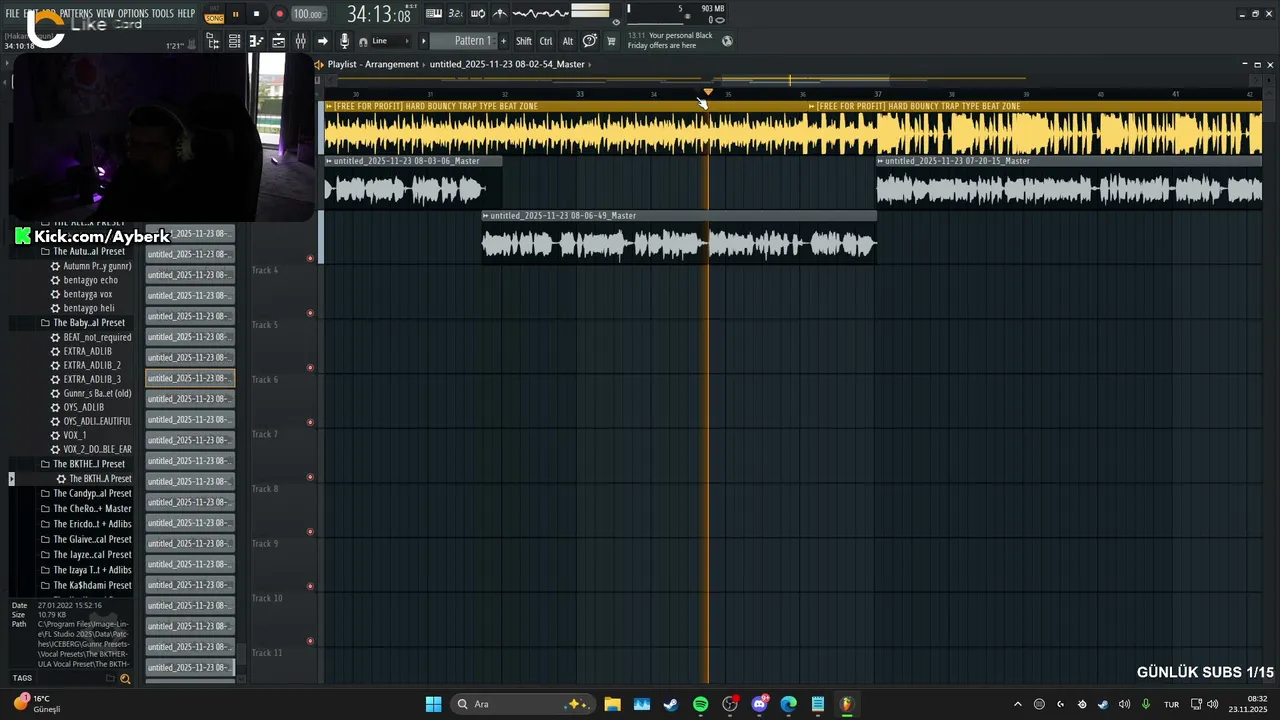Show hidden system tray icons chevron
The image size is (1280, 720).
(x=1018, y=704)
